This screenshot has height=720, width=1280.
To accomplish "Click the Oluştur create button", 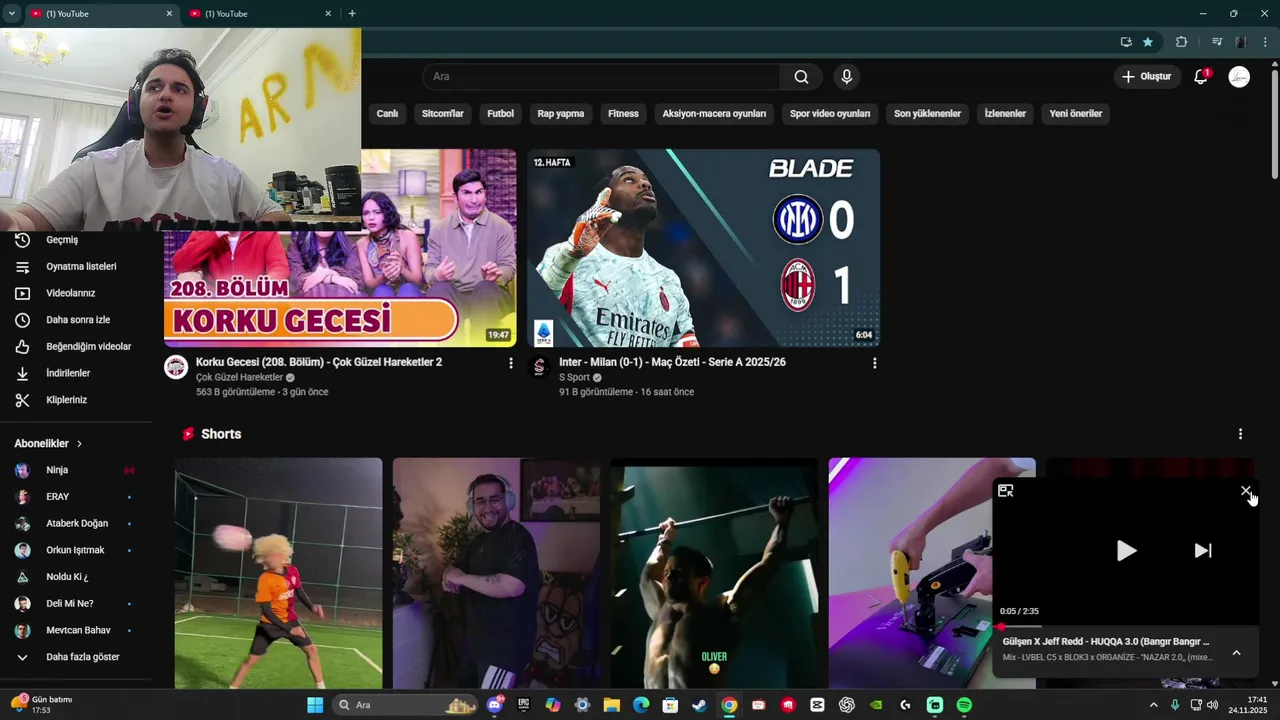I will (x=1146, y=77).
